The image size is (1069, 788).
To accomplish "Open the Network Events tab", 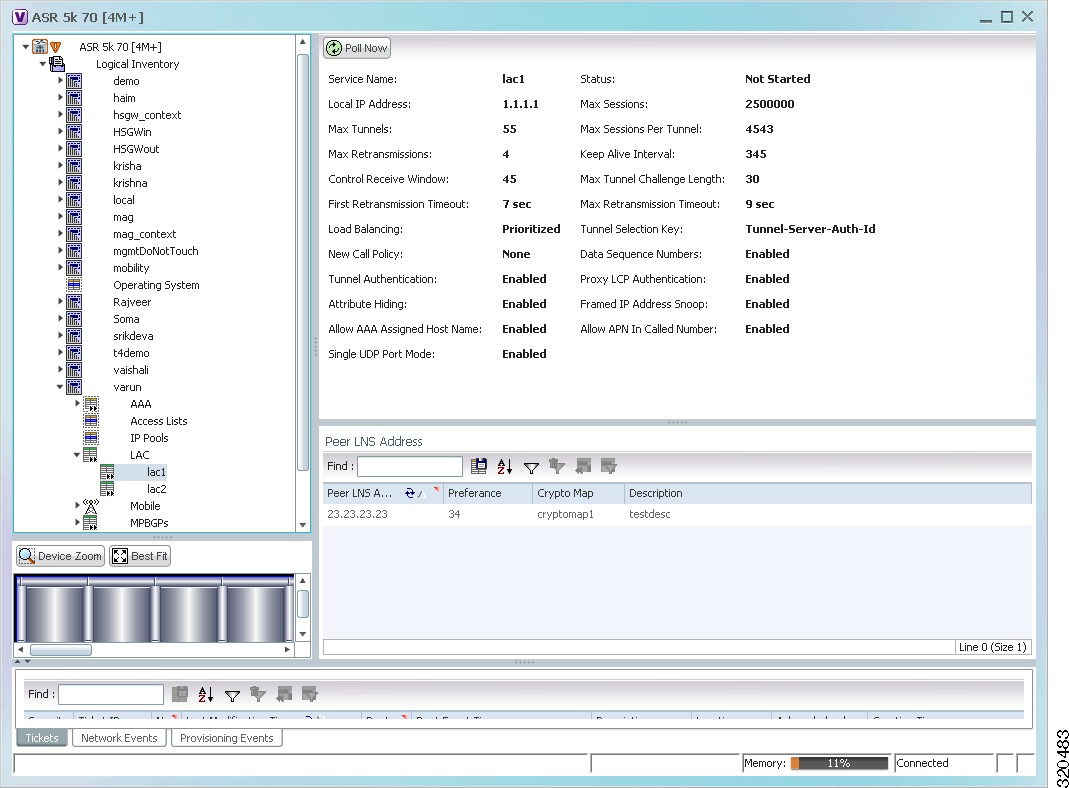I will coord(119,738).
